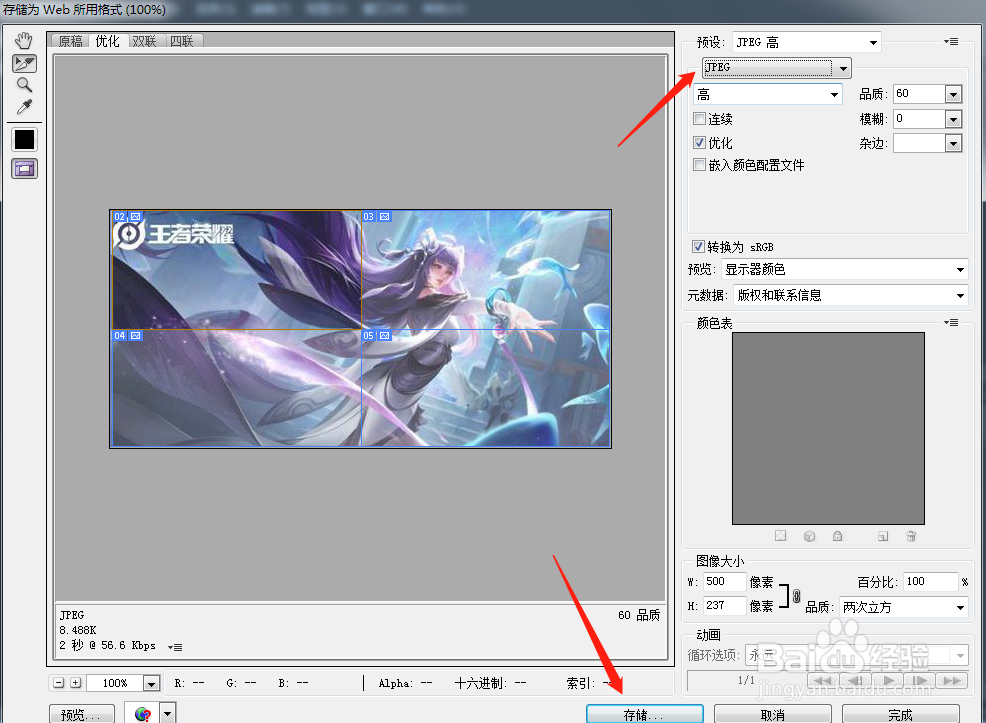Click the 预览... button

tap(82, 714)
